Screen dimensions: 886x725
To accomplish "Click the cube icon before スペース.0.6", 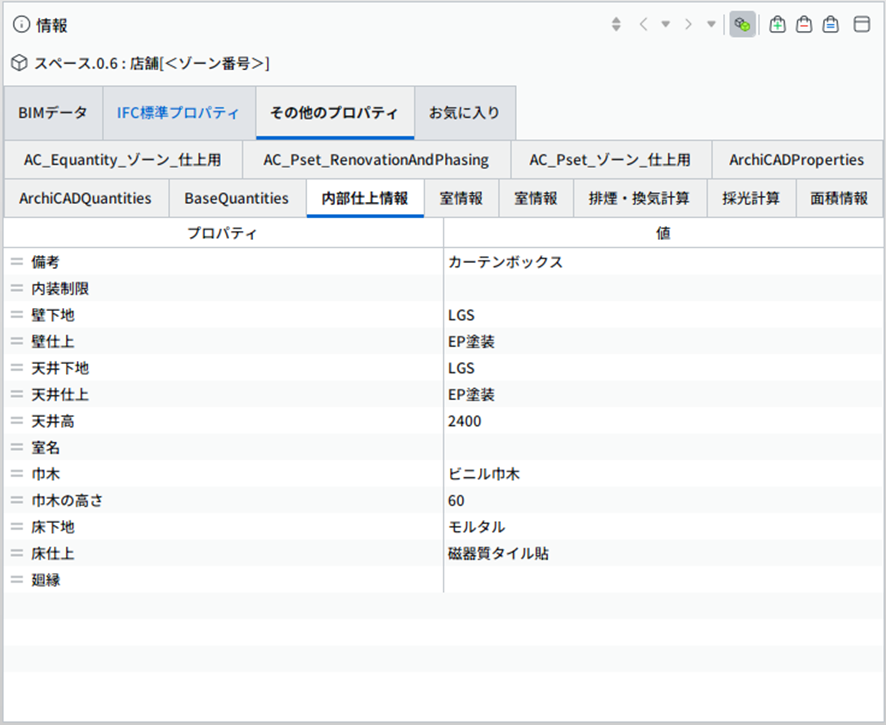I will 19,63.
